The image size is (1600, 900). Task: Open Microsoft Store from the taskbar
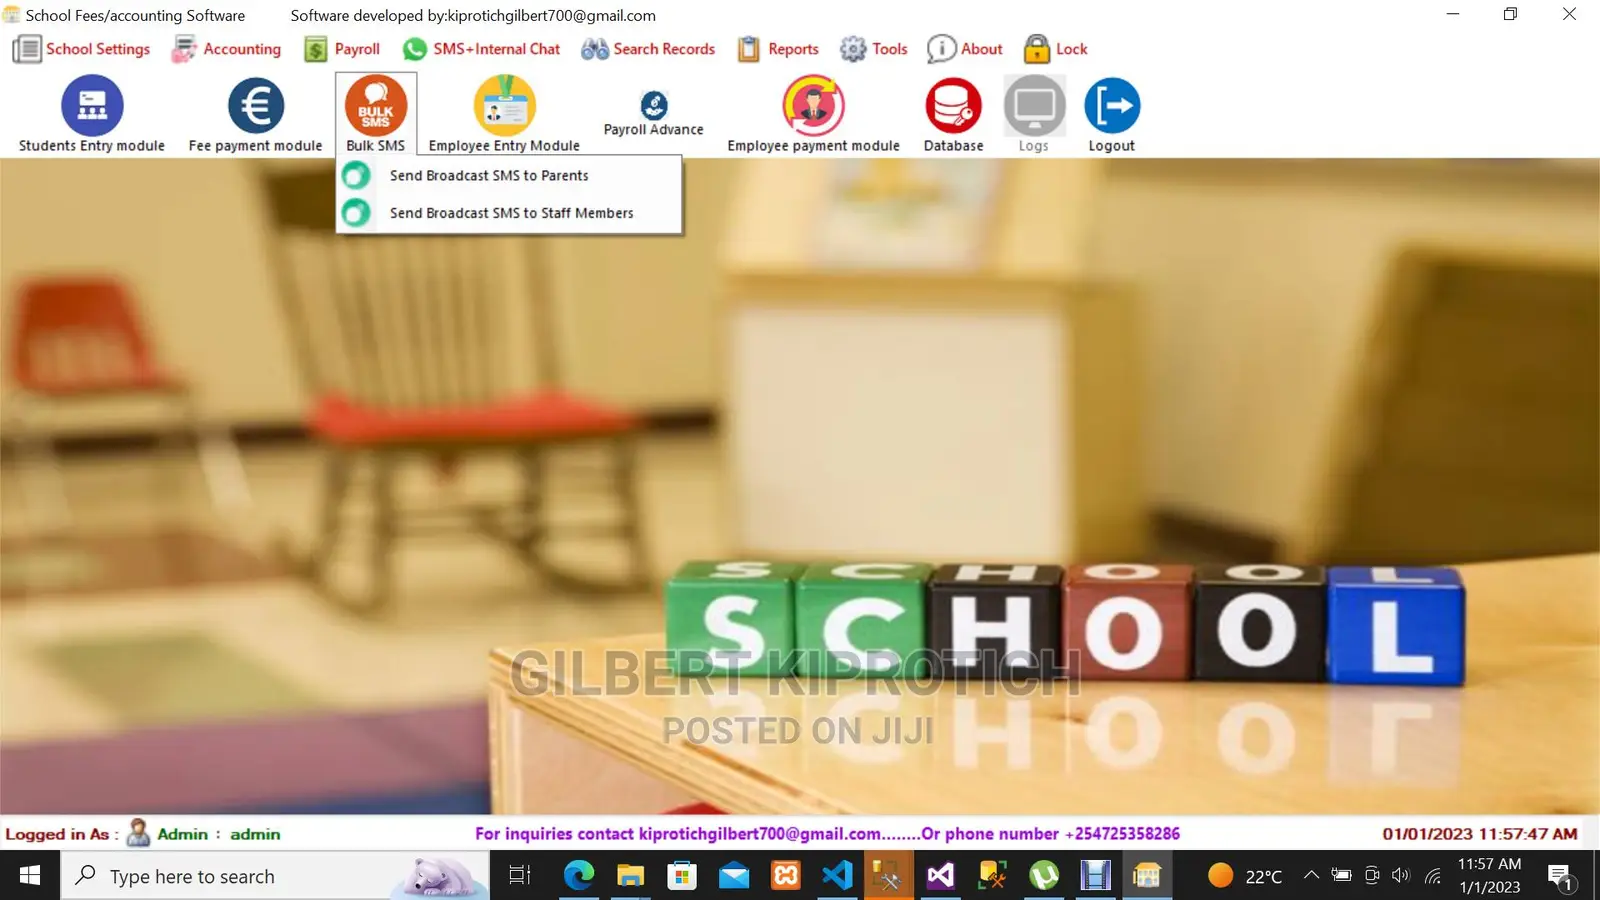coord(682,876)
